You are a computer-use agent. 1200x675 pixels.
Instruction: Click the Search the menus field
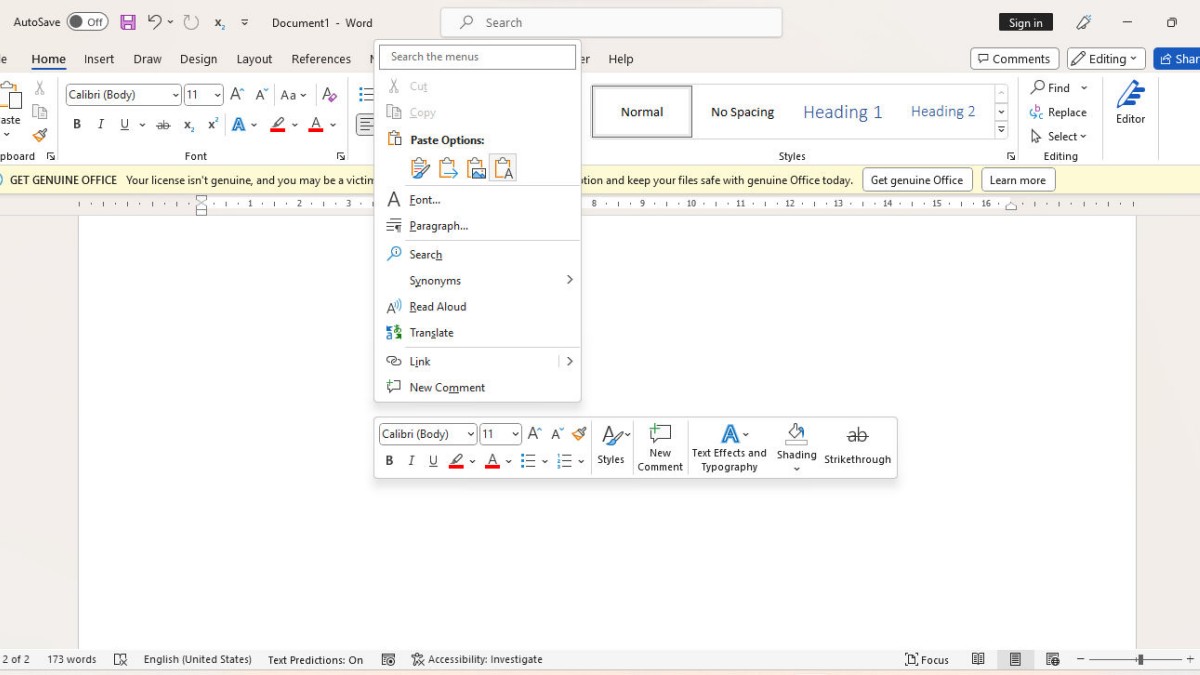(477, 57)
